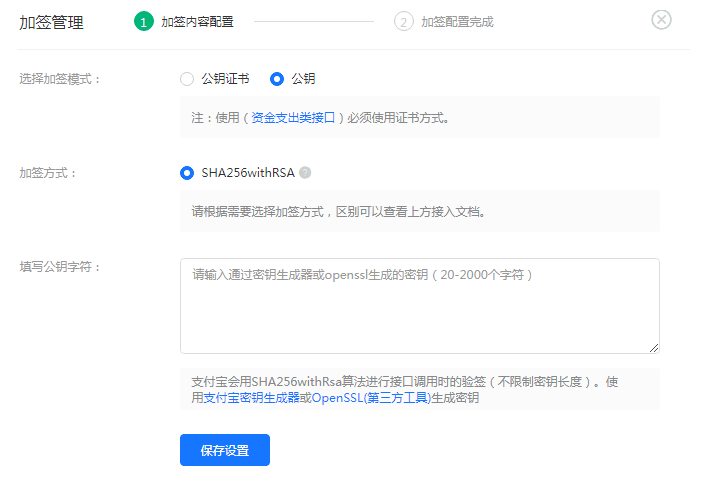Close the 加签管理 dialog with X icon
Image resolution: width=715 pixels, height=486 pixels.
click(x=661, y=20)
